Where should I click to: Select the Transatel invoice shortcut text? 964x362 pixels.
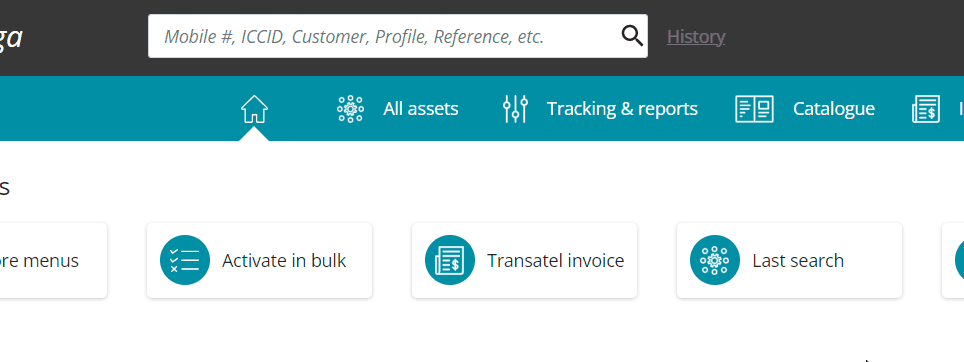[556, 261]
